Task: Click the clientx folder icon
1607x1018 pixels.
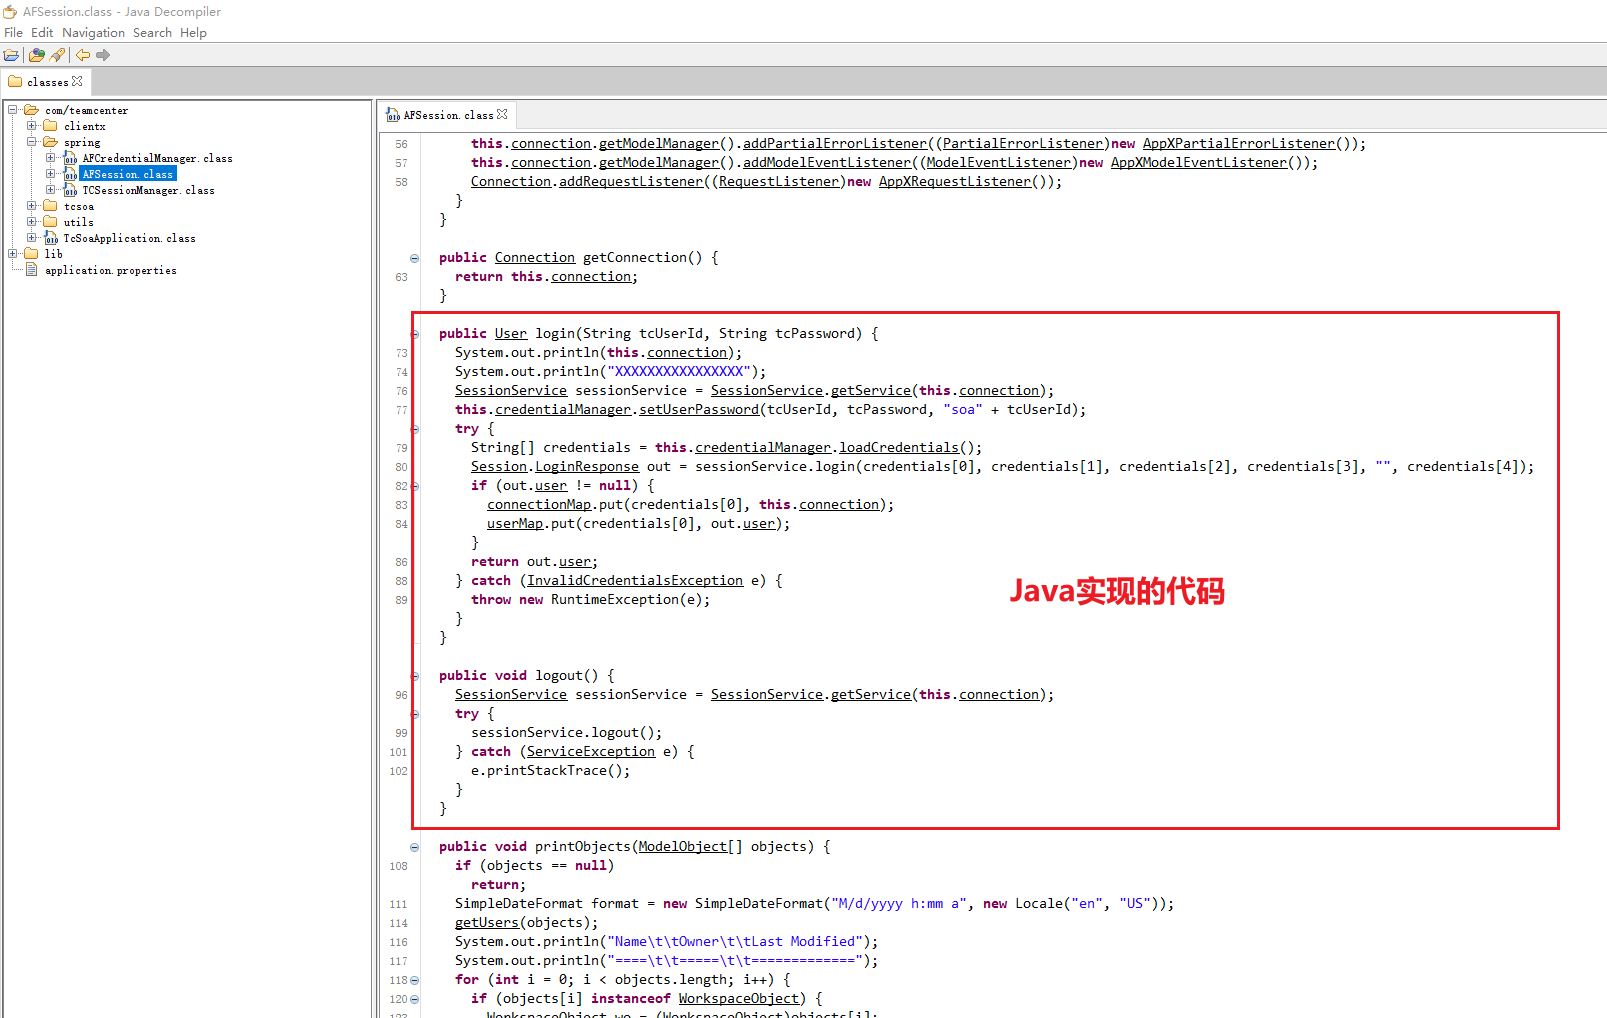Action: coord(51,126)
